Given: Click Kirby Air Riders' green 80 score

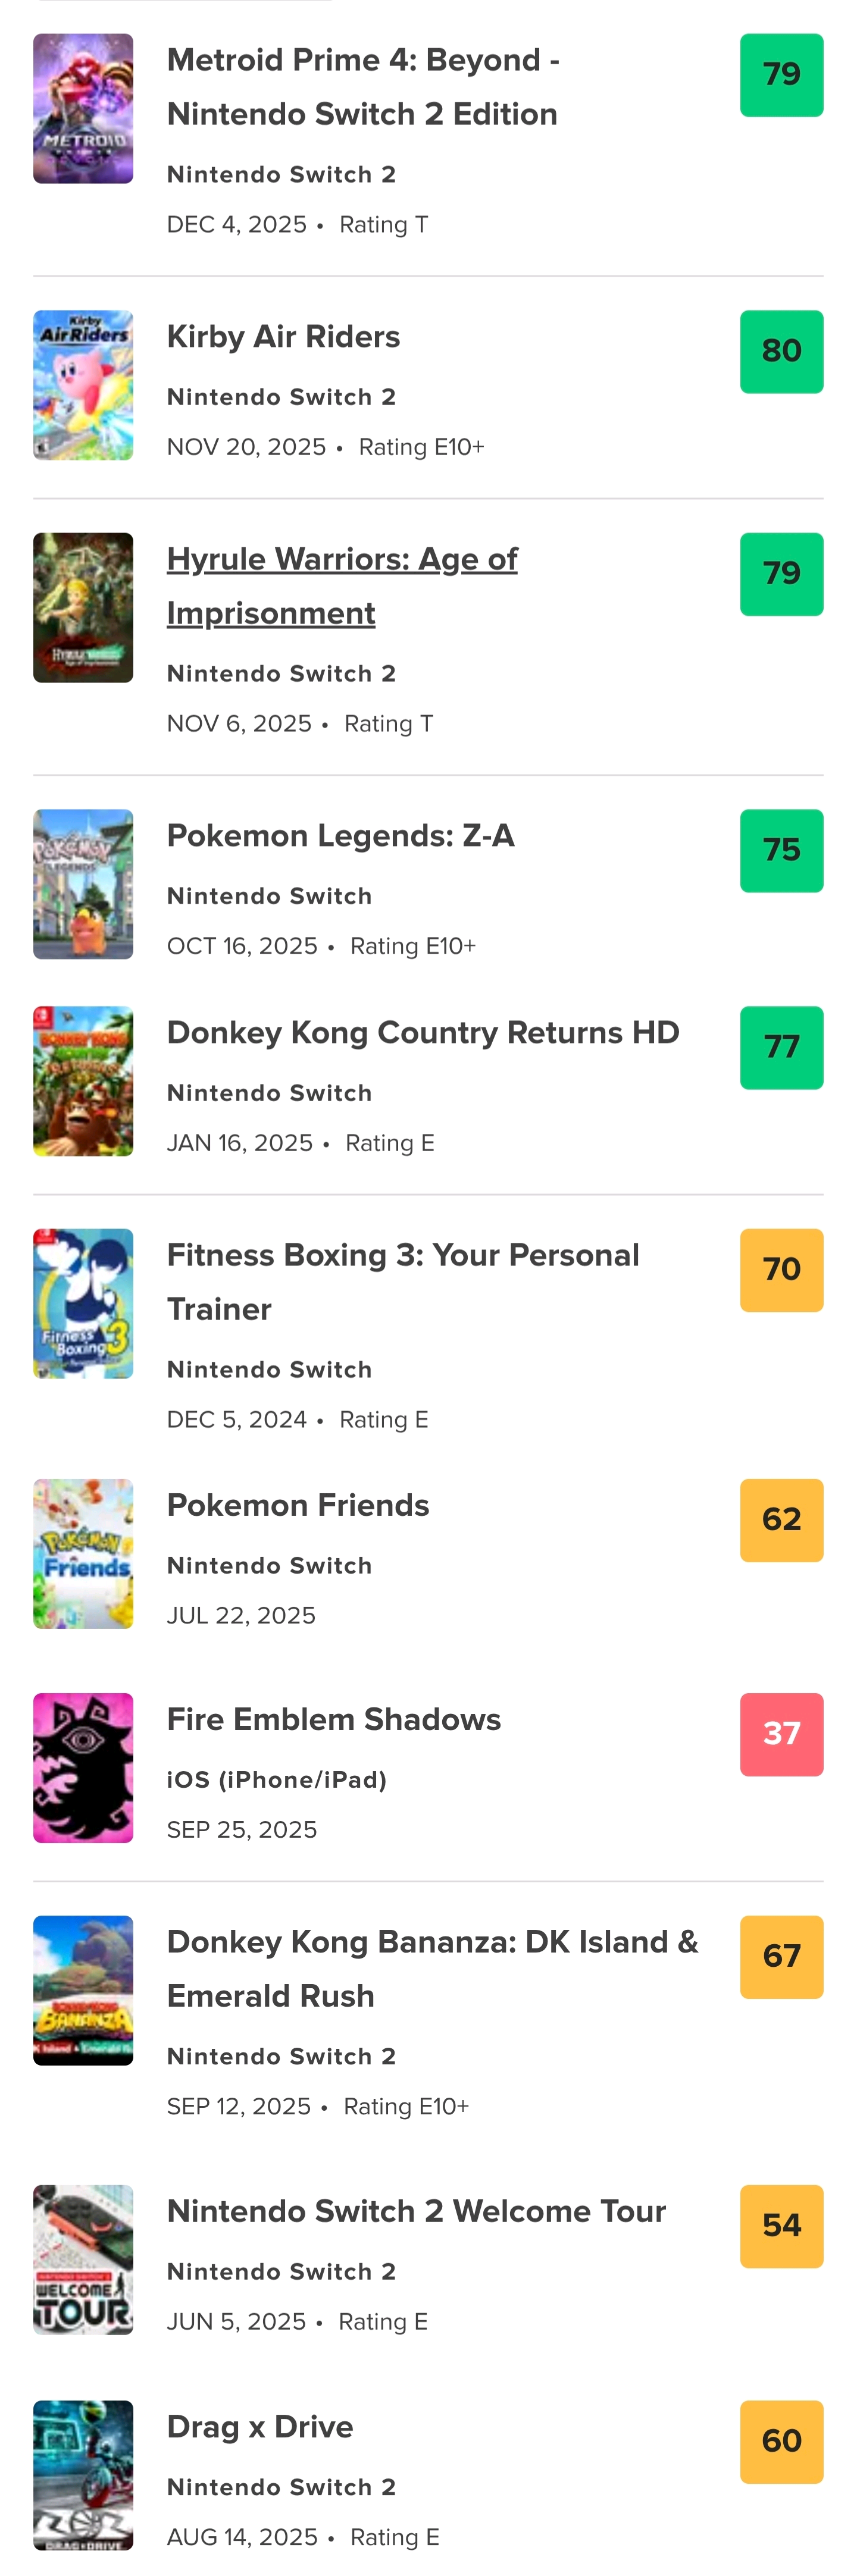Looking at the screenshot, I should click(x=780, y=351).
